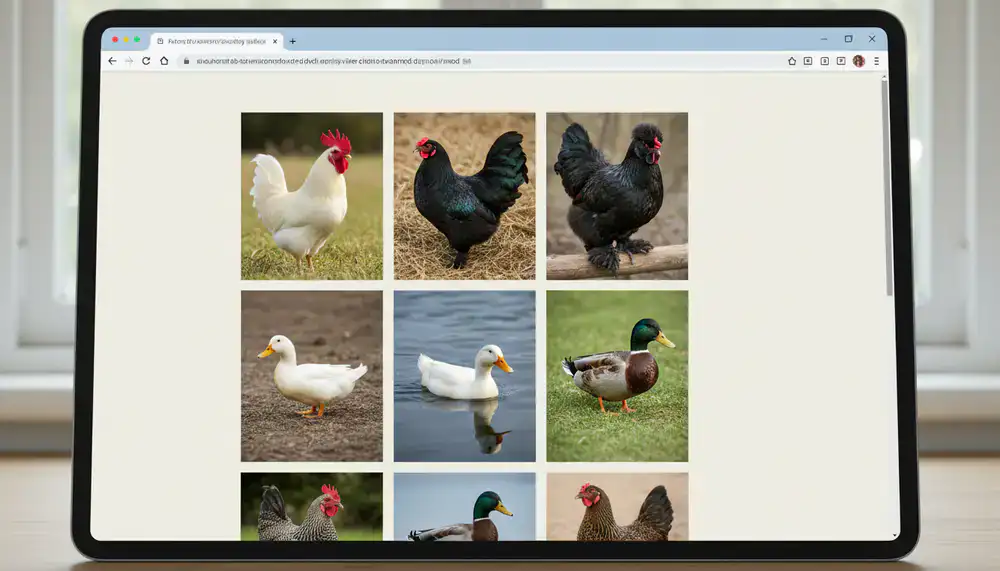
Task: Click the forward navigation arrow
Action: tap(129, 61)
